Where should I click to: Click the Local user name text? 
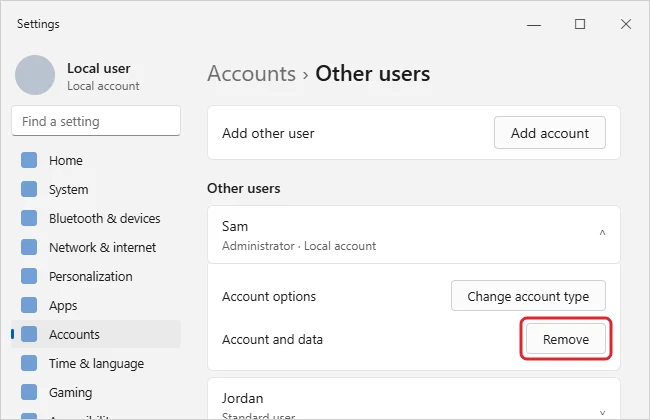click(99, 68)
